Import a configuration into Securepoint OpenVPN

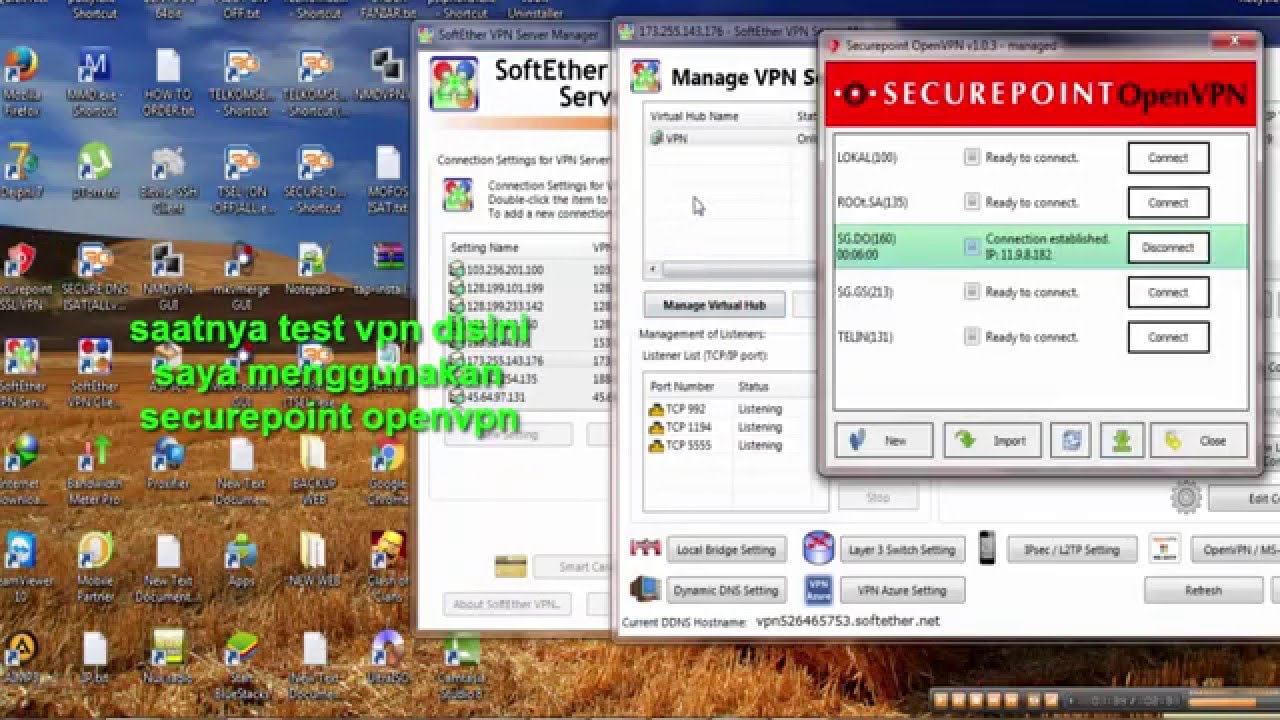pos(992,440)
